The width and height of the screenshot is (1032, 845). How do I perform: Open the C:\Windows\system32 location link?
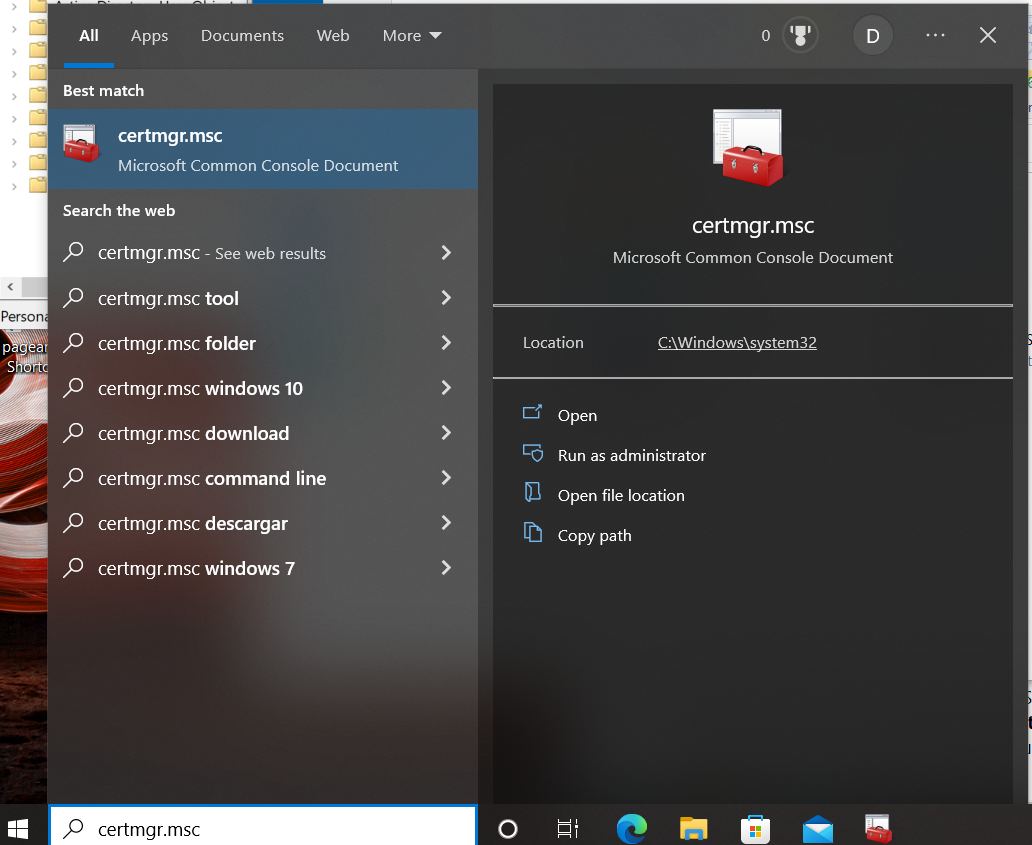[737, 343]
